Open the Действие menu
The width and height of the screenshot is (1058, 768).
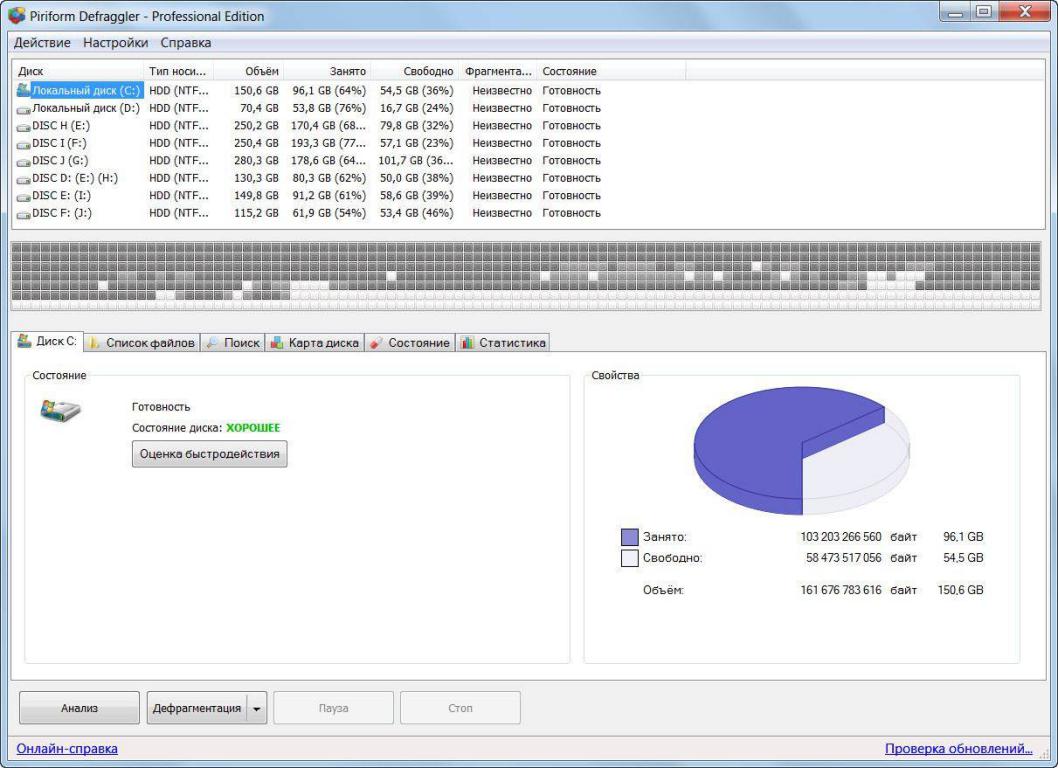coord(43,43)
